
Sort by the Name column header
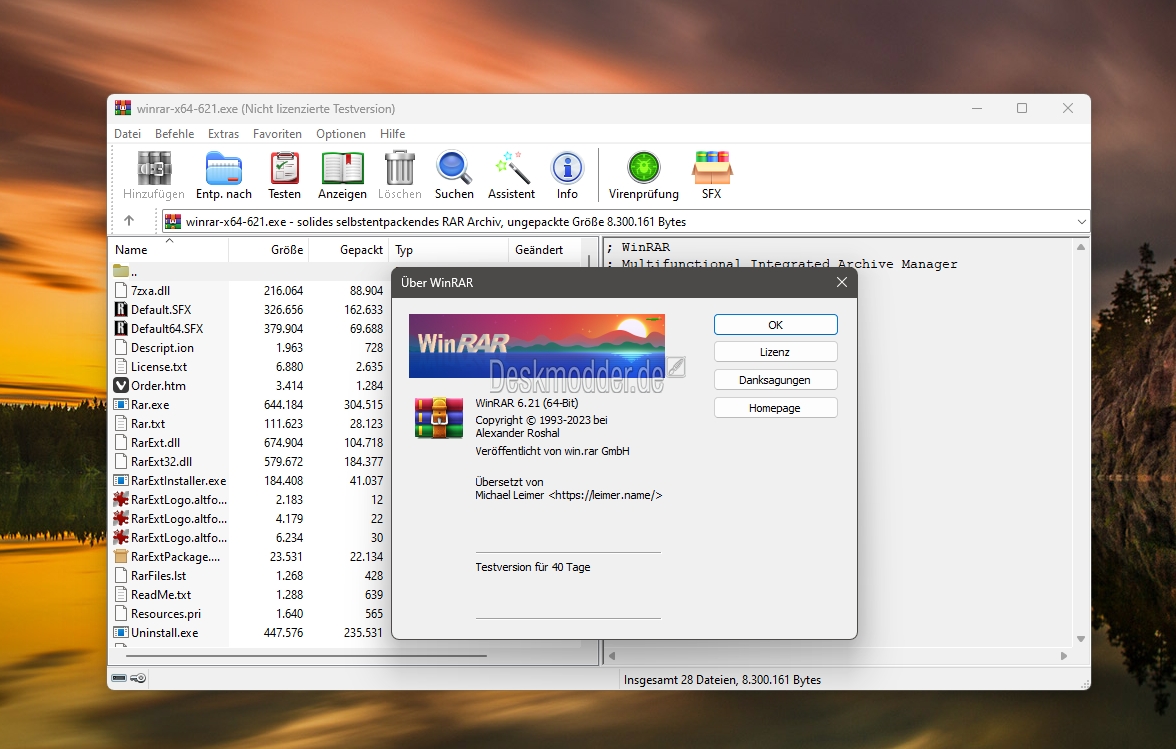(168, 250)
